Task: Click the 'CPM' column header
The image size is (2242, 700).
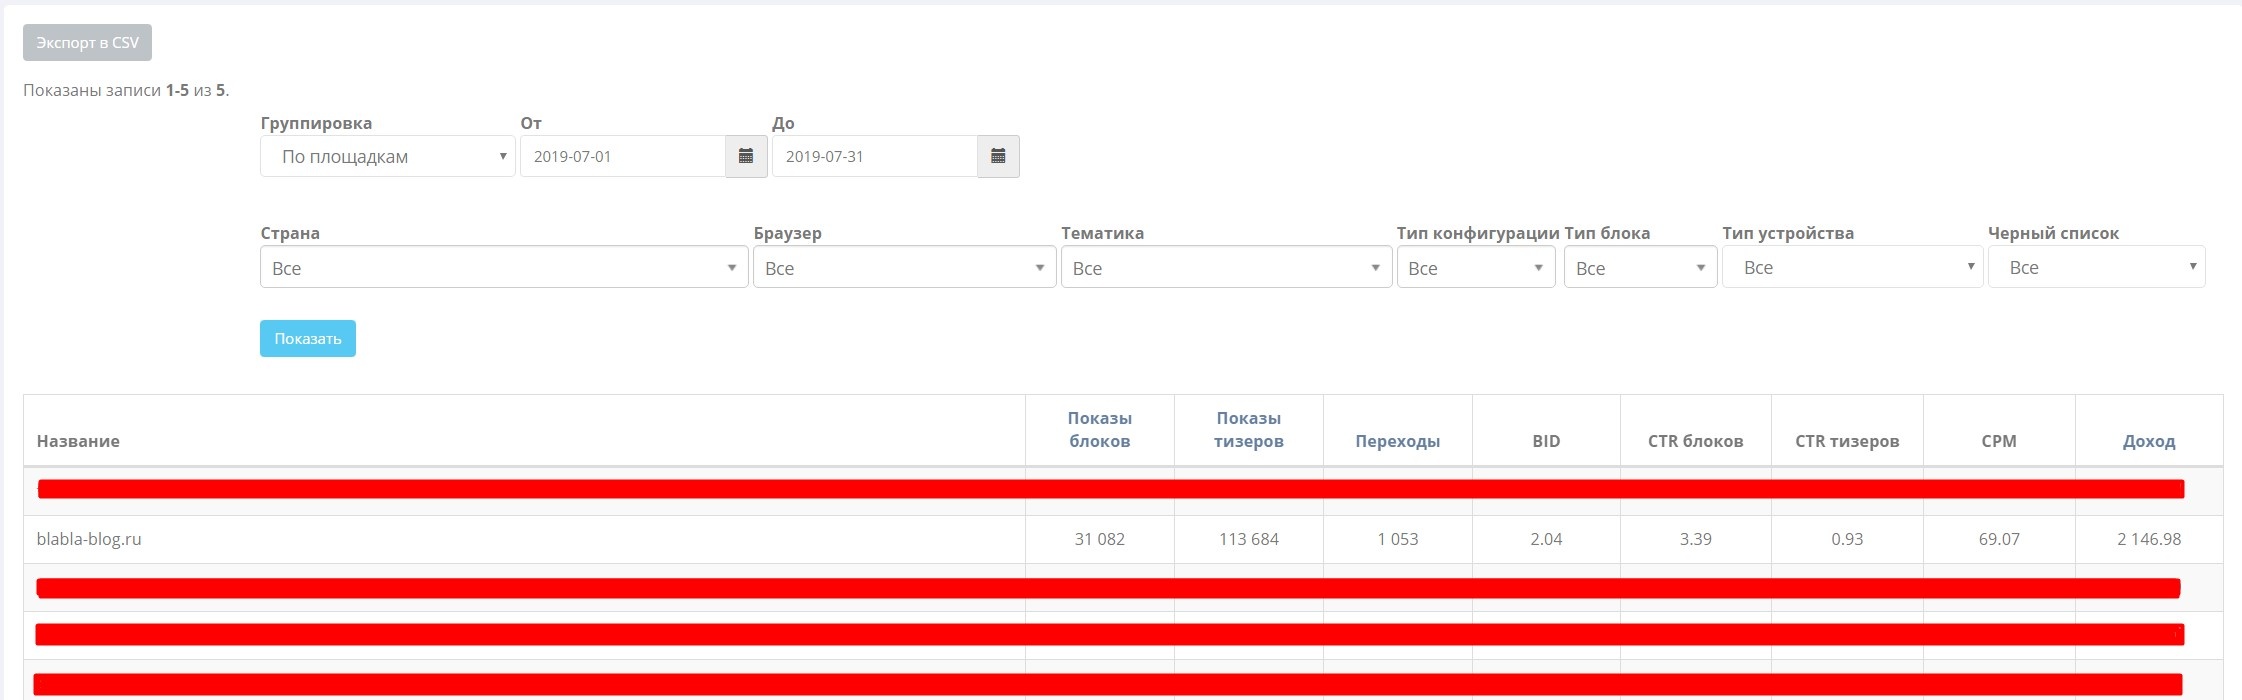Action: click(x=1999, y=441)
